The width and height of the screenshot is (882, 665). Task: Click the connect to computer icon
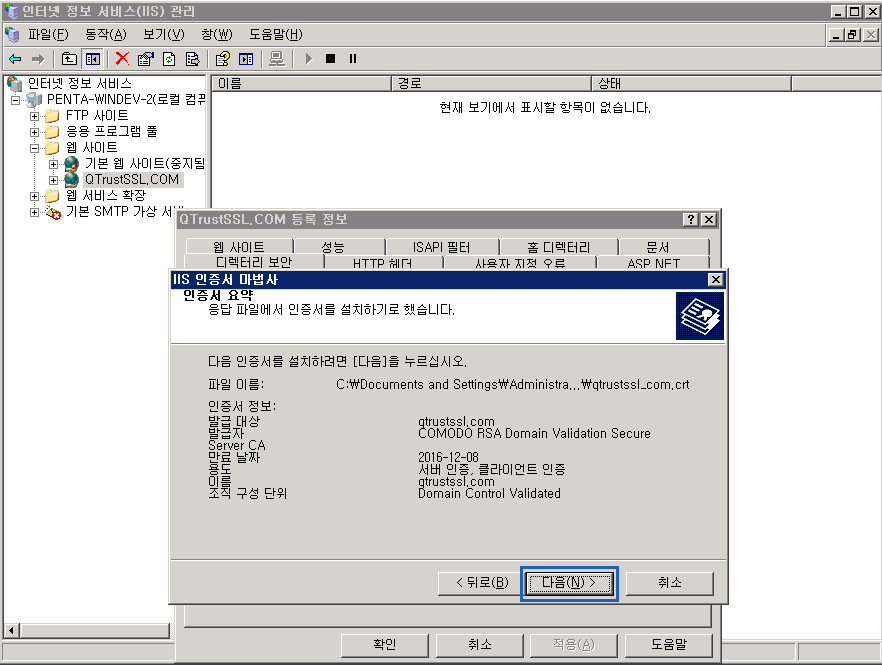tap(277, 59)
